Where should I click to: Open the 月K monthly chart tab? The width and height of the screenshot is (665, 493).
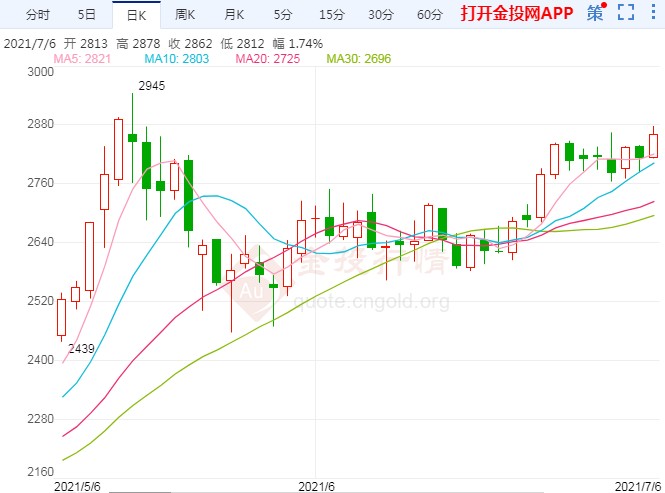pyautogui.click(x=234, y=15)
